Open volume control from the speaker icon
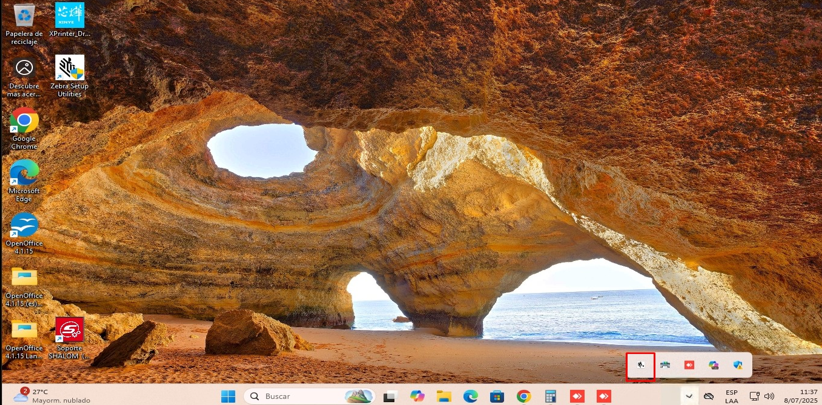Image resolution: width=822 pixels, height=405 pixels. click(x=769, y=396)
